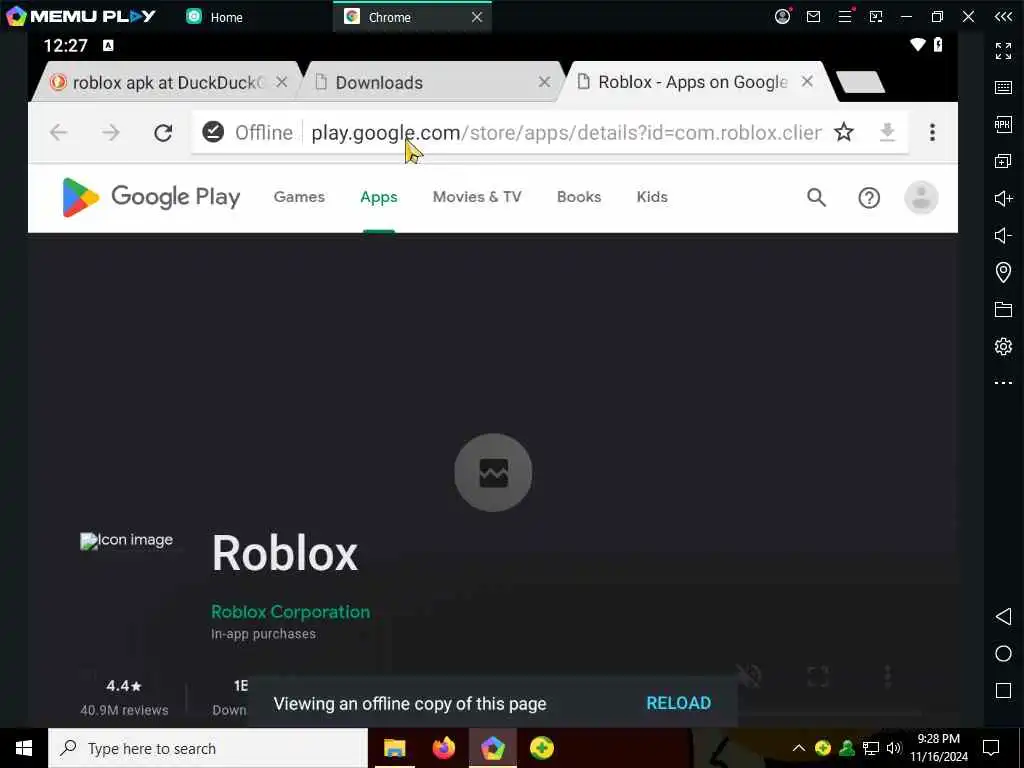
Task: Open MEmu mail messages icon
Action: [x=814, y=16]
